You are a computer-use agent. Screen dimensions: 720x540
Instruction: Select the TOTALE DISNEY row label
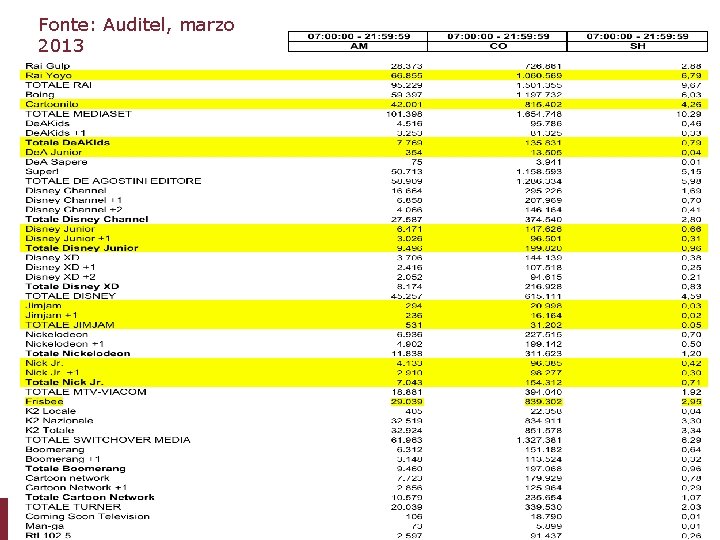point(71,296)
